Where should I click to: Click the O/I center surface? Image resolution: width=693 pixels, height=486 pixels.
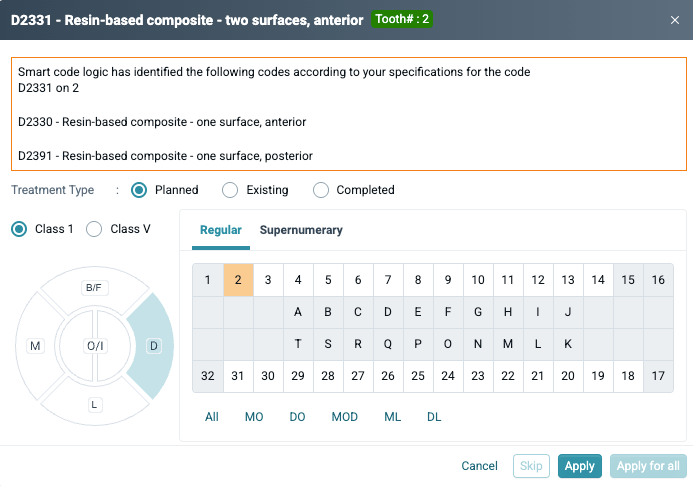tap(95, 346)
